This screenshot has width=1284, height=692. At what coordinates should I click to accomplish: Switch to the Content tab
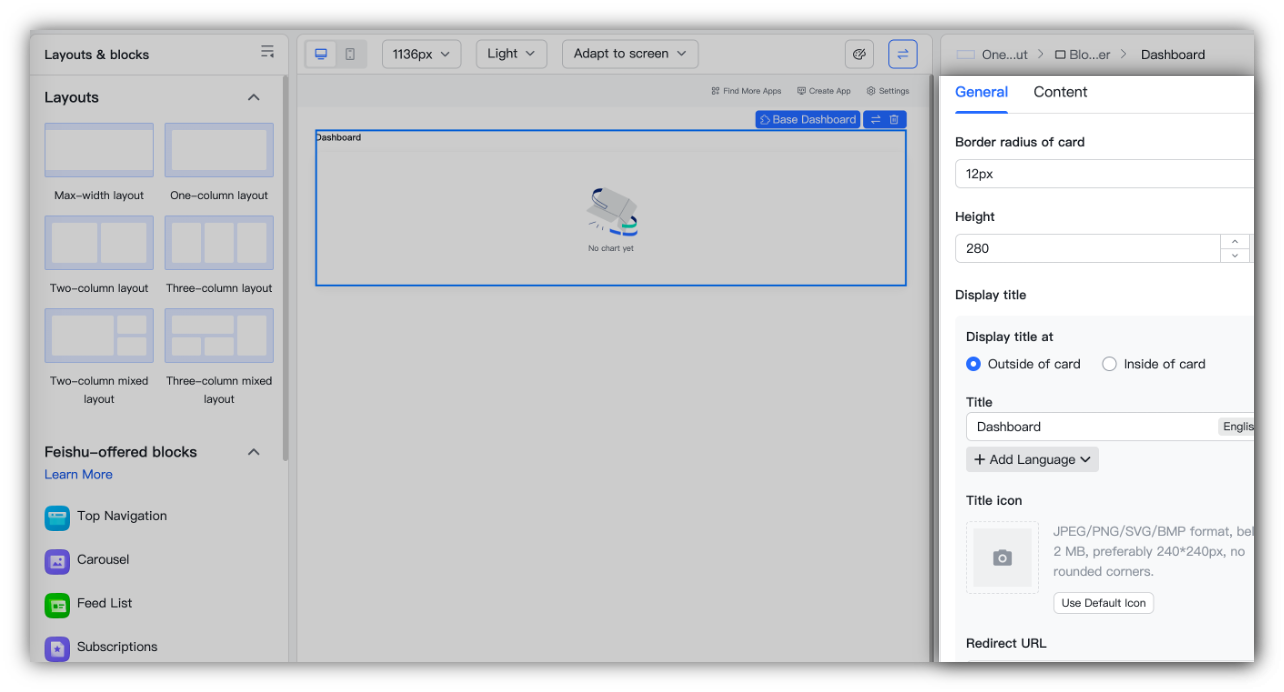pyautogui.click(x=1060, y=92)
